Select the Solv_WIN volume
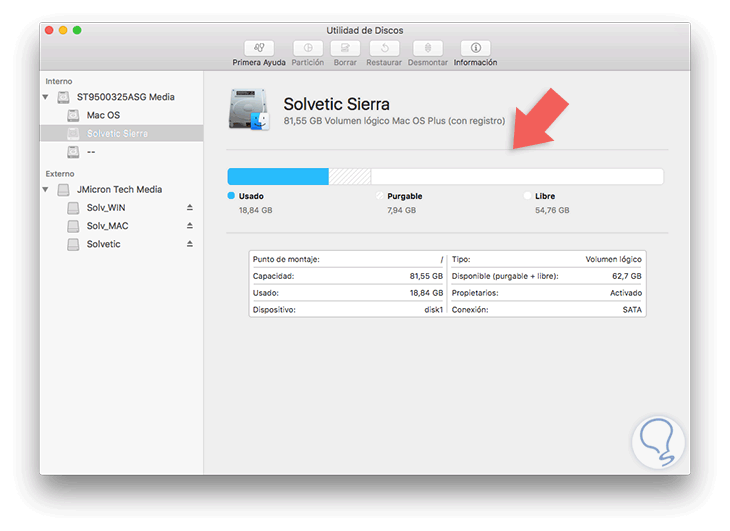730x531 pixels. (x=122, y=208)
